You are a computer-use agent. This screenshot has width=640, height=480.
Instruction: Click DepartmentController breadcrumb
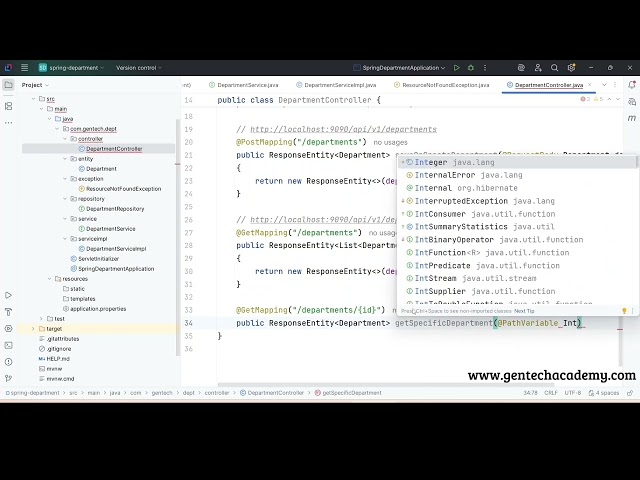272,393
